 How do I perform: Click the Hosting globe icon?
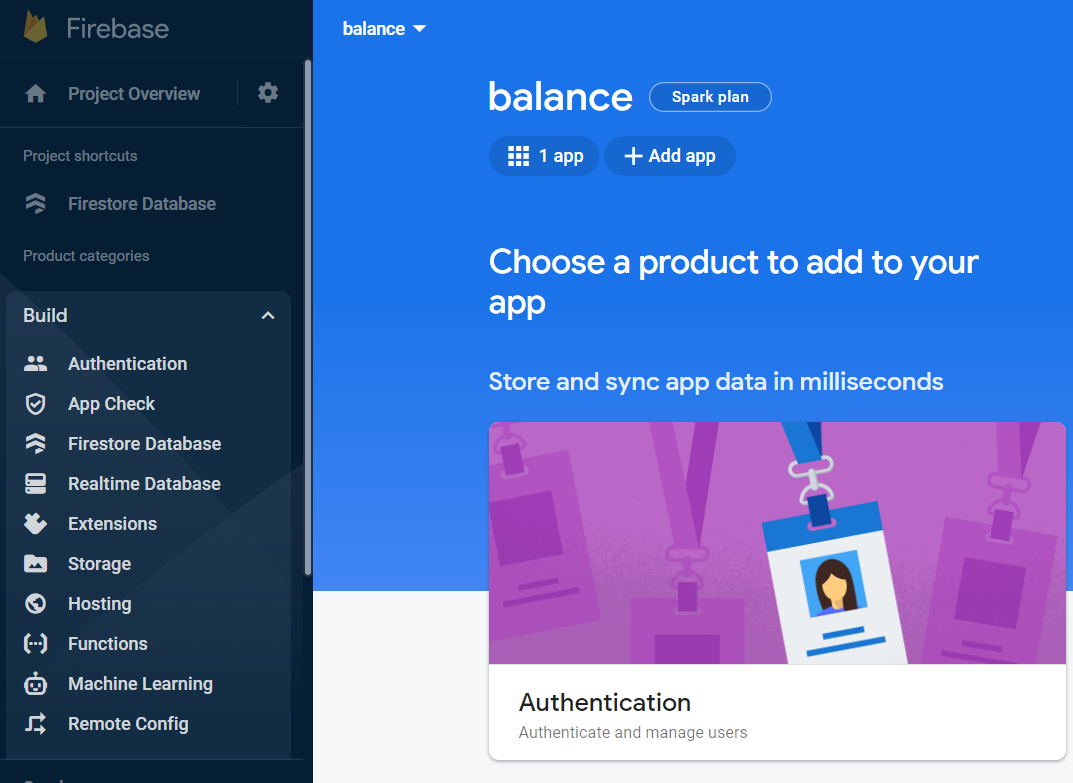(x=36, y=604)
